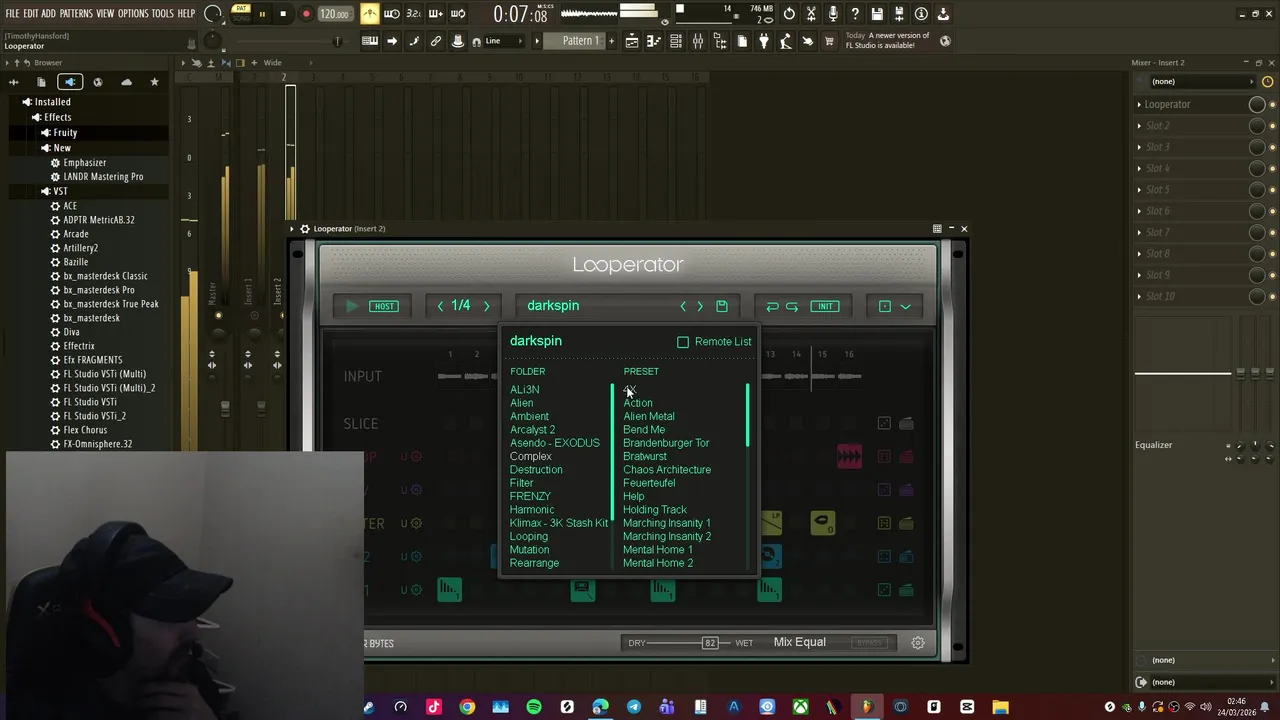Arm the record button
The width and height of the screenshot is (1280, 720).
(306, 14)
